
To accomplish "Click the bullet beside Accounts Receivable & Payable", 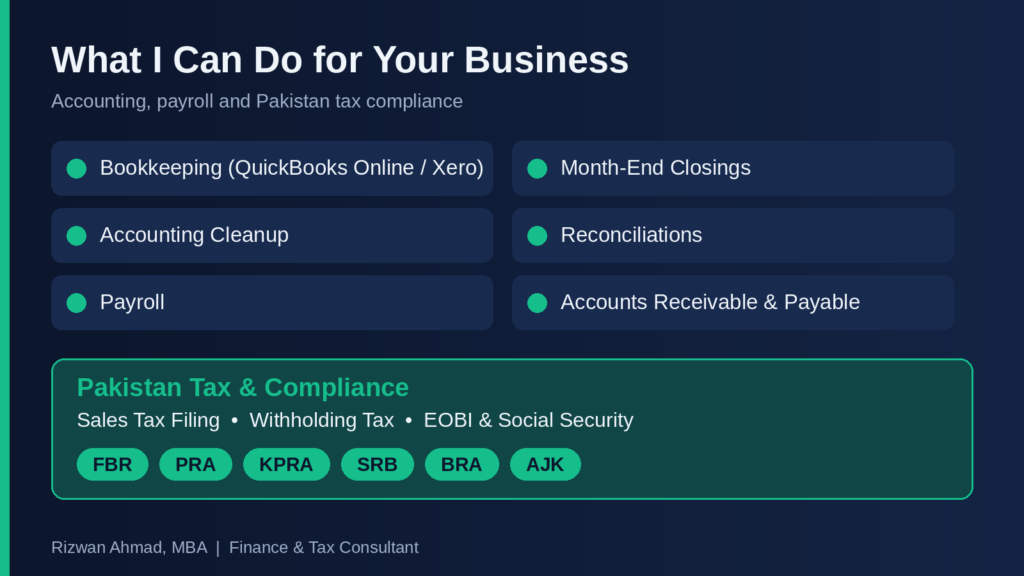I will [537, 303].
